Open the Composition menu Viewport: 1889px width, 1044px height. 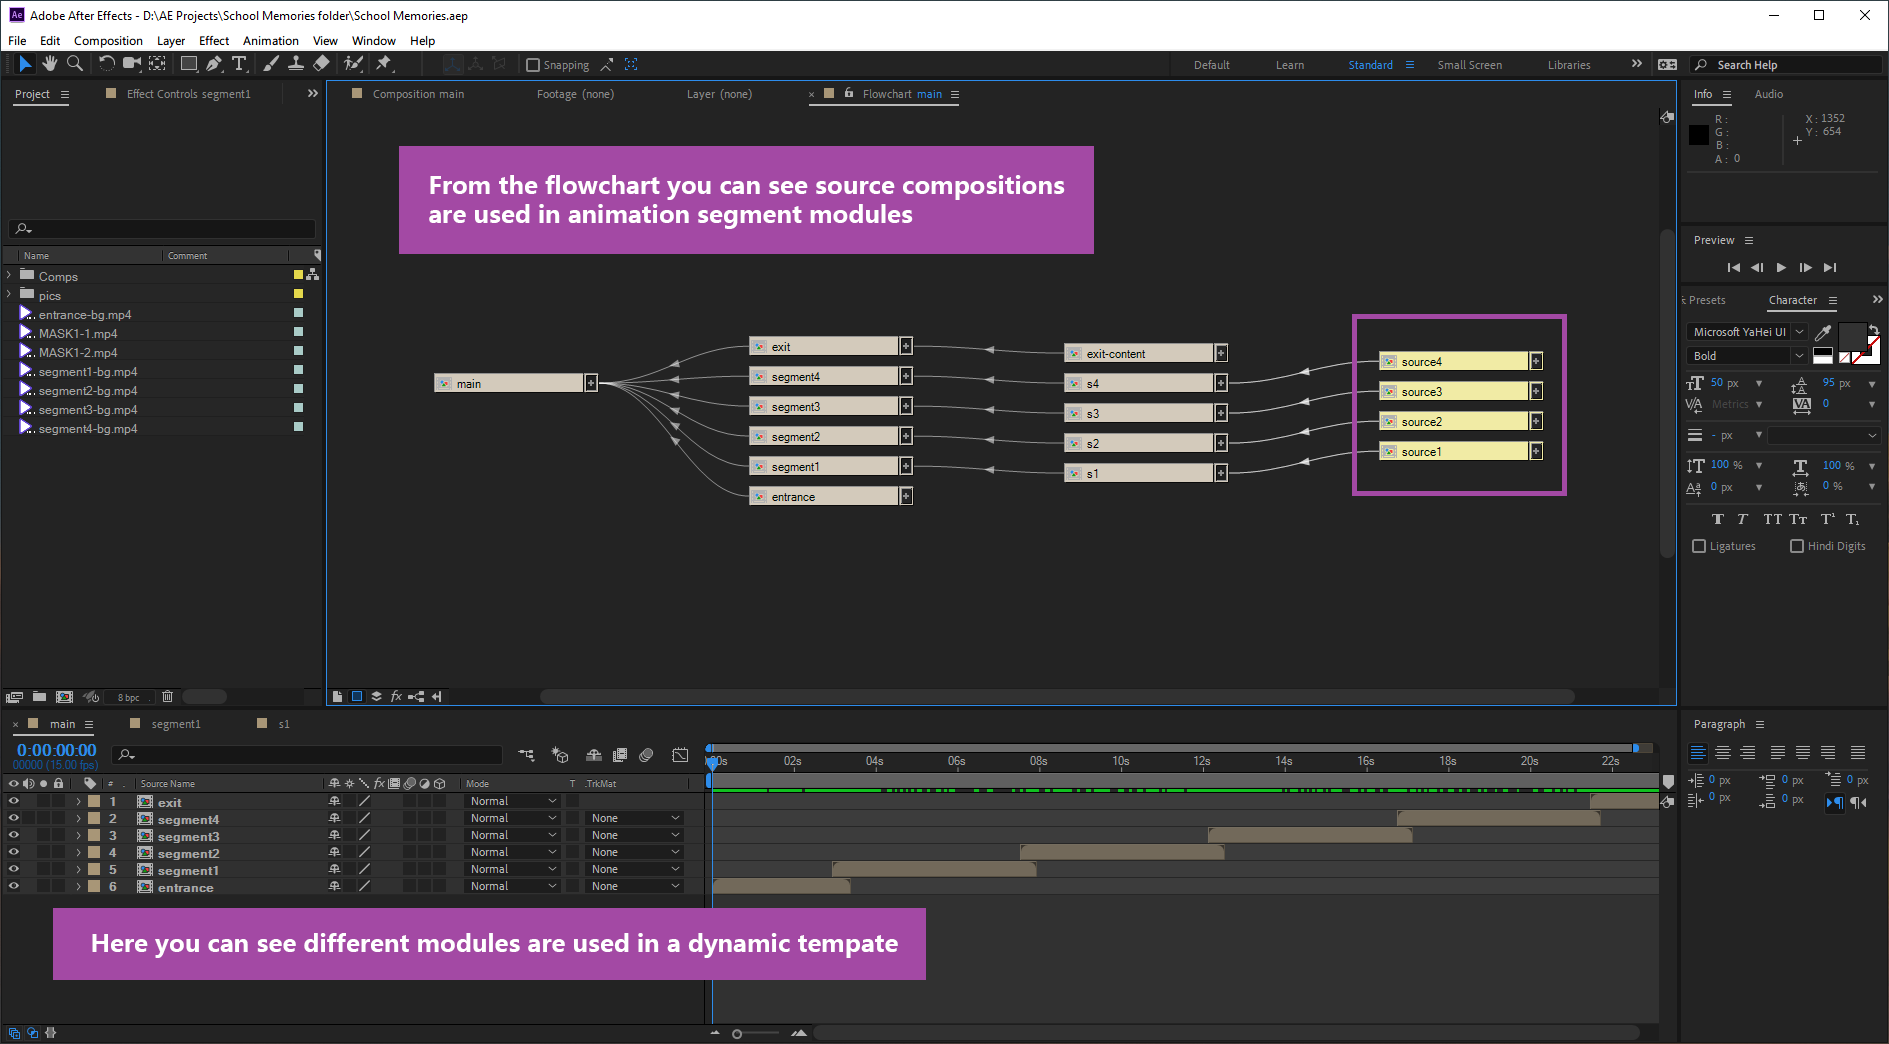click(x=108, y=41)
